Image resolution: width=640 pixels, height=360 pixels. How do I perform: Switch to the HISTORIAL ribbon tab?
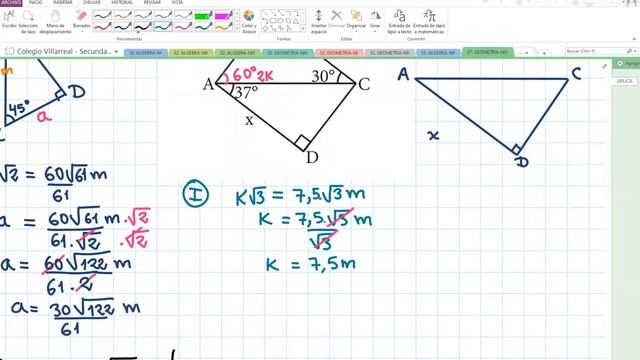(122, 2)
